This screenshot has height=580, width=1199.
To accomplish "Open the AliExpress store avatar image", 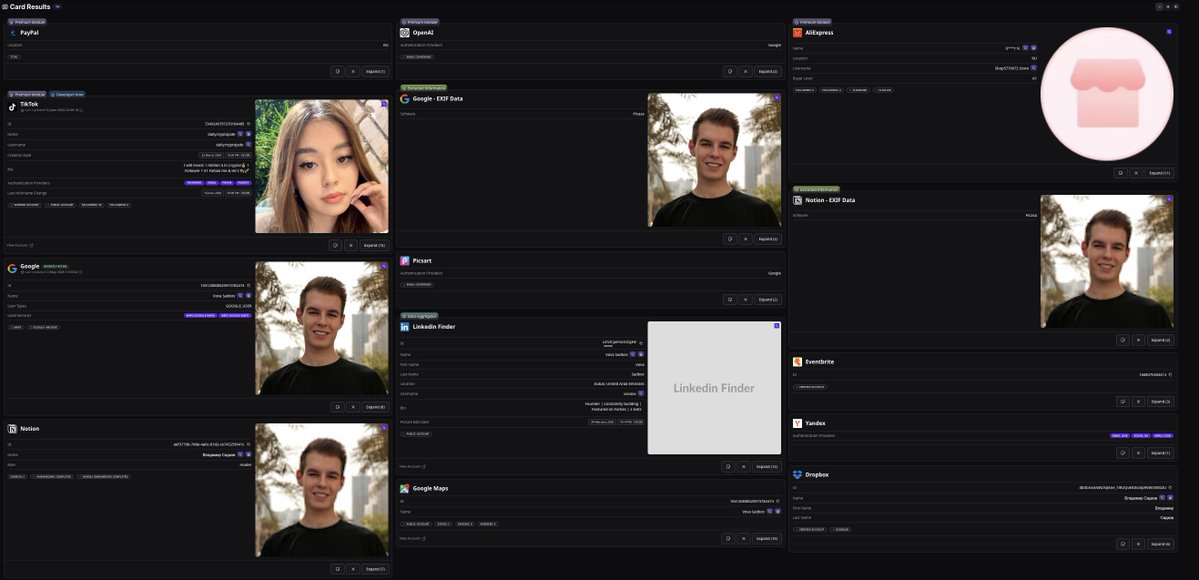I will (x=1106, y=94).
